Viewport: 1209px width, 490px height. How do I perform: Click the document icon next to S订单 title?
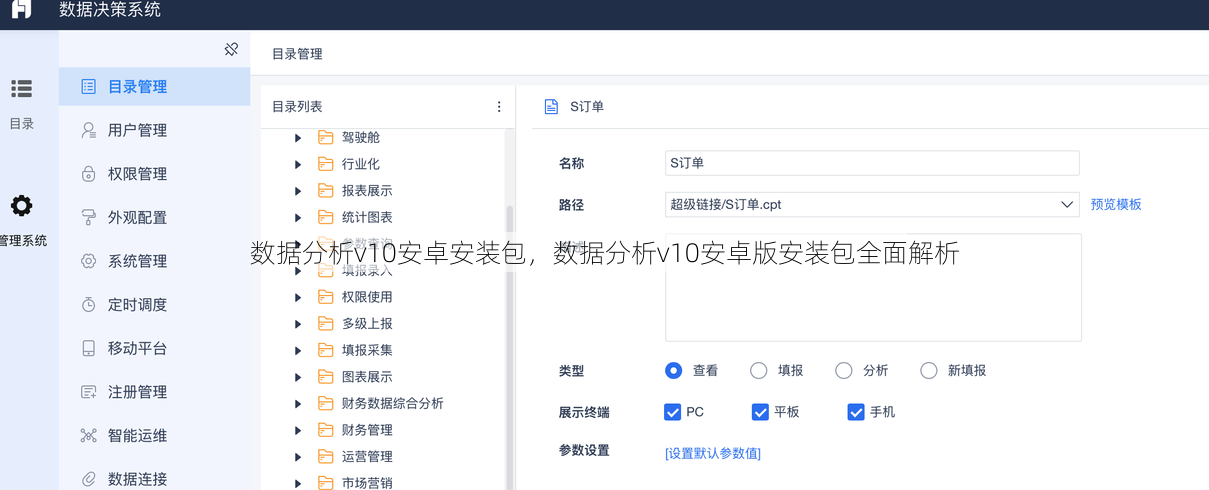tap(550, 106)
